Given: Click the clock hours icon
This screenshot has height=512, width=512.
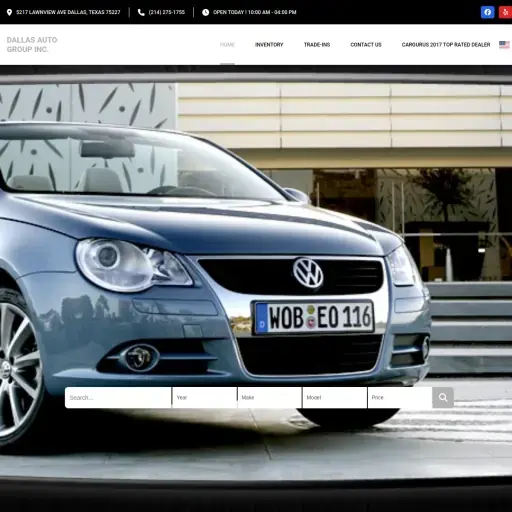Looking at the screenshot, I should point(206,12).
